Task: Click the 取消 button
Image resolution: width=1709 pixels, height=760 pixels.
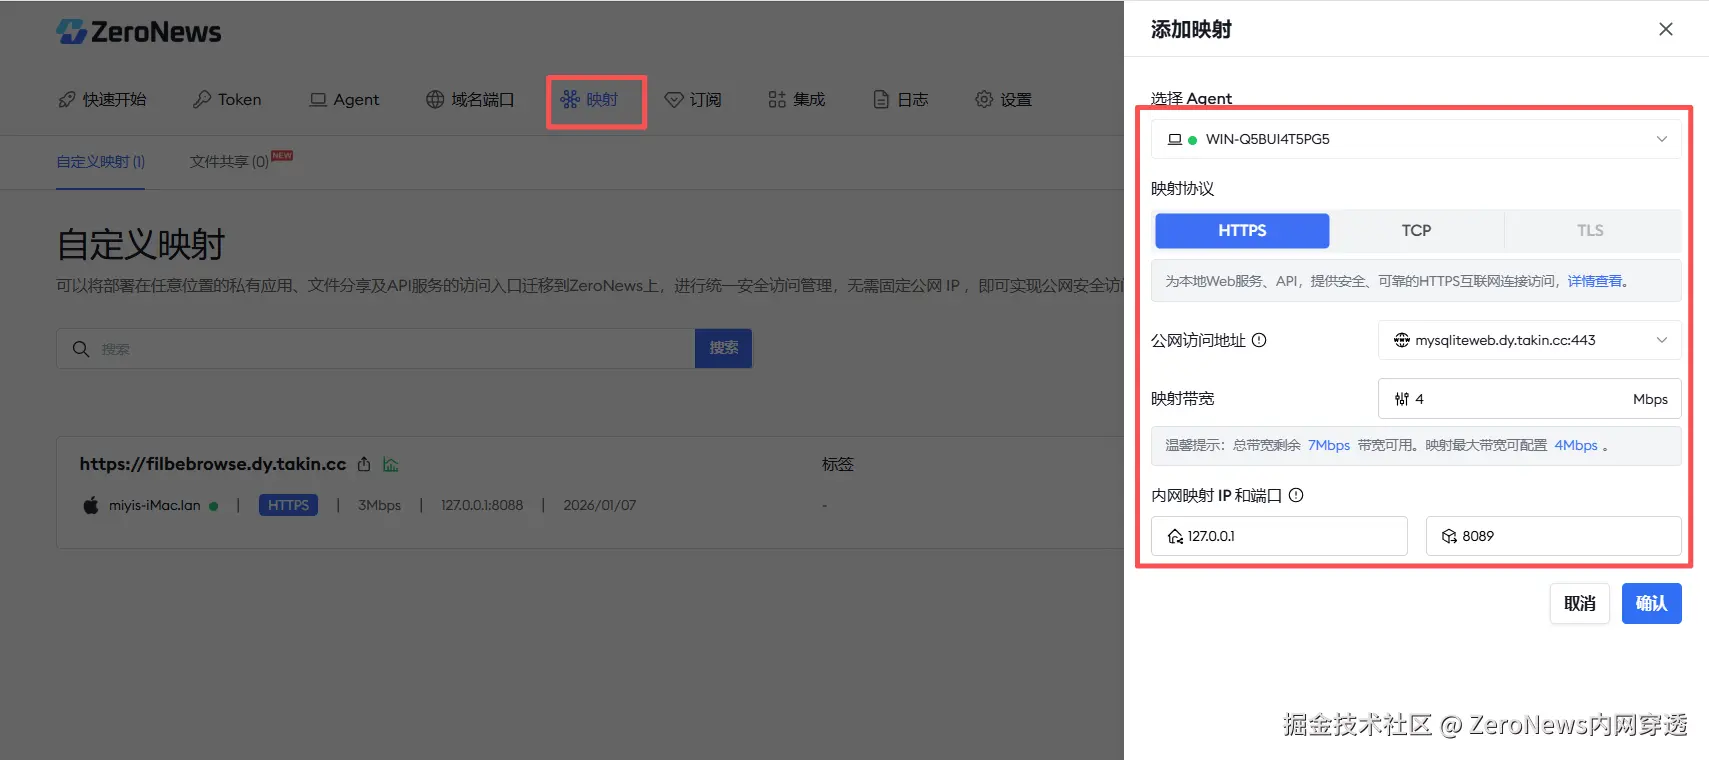Action: click(x=1580, y=603)
